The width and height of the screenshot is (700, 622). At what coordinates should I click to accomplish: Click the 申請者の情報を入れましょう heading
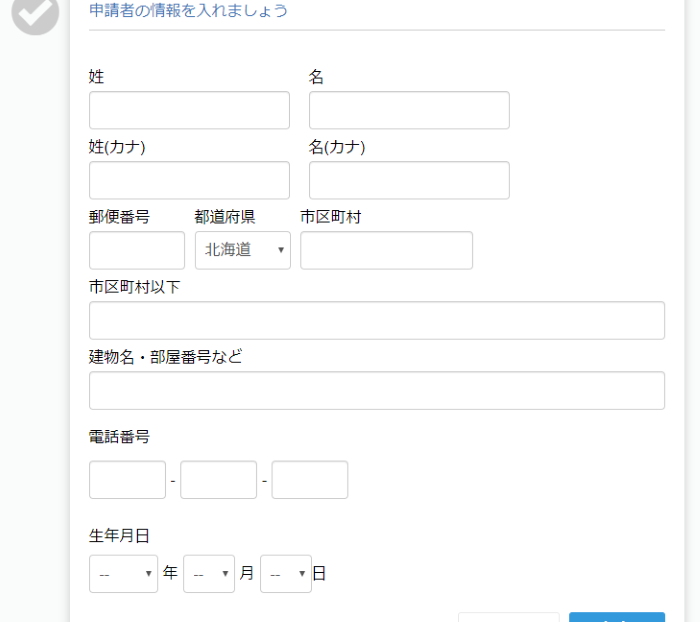click(188, 10)
